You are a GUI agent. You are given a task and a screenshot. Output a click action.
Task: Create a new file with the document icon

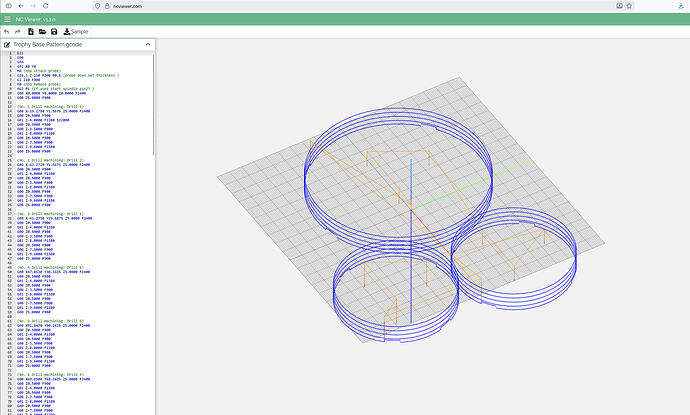click(31, 31)
